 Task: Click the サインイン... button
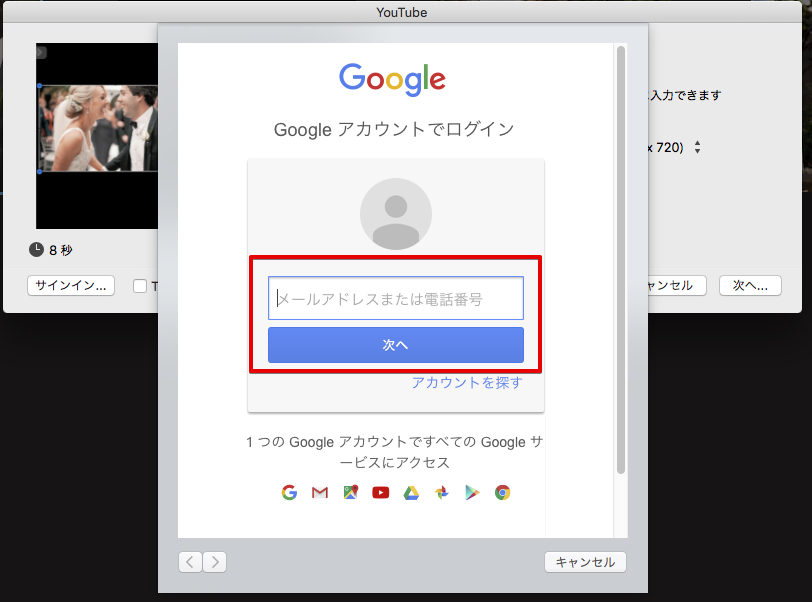[71, 286]
